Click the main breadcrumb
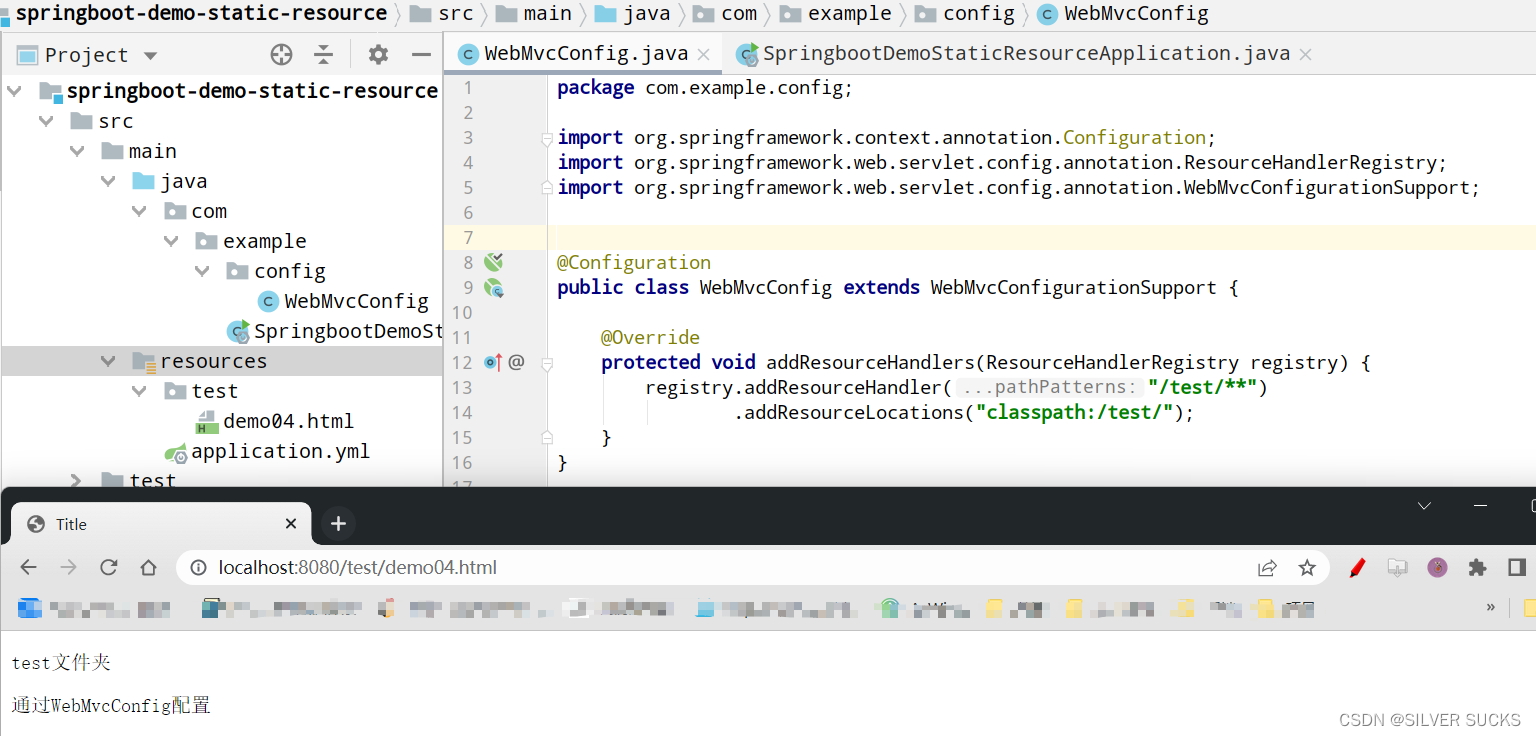 click(535, 14)
